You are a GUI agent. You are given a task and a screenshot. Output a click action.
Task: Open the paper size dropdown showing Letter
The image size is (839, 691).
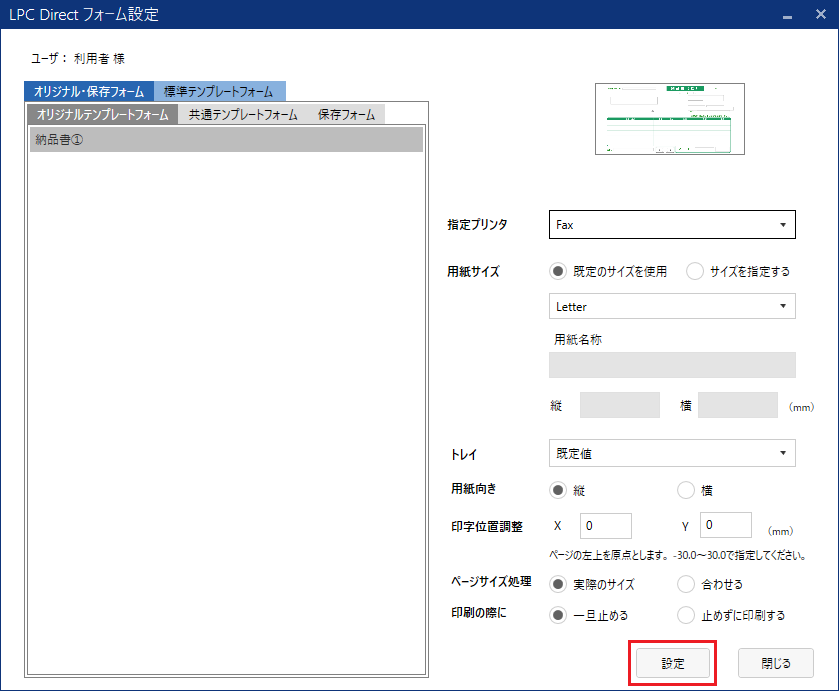click(x=671, y=306)
